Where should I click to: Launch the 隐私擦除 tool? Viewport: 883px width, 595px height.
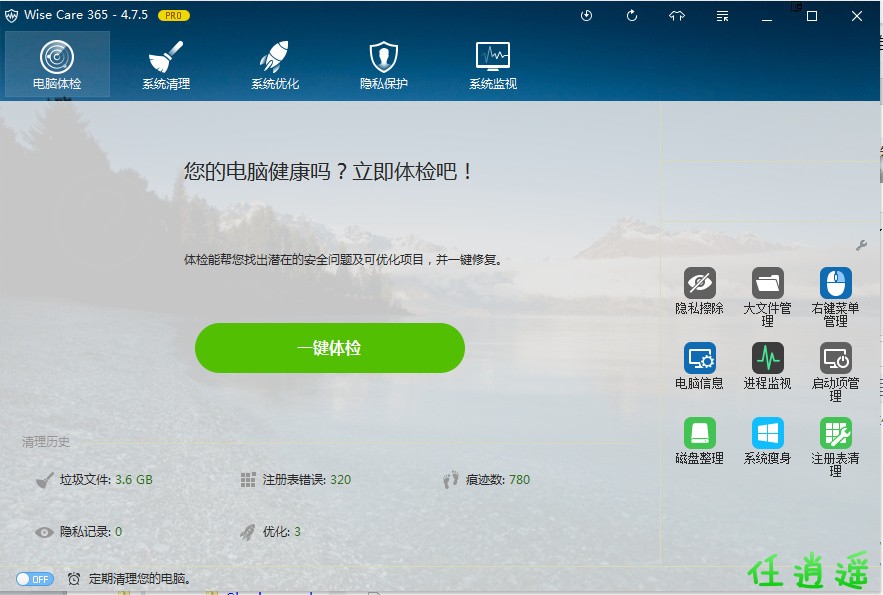tap(699, 291)
